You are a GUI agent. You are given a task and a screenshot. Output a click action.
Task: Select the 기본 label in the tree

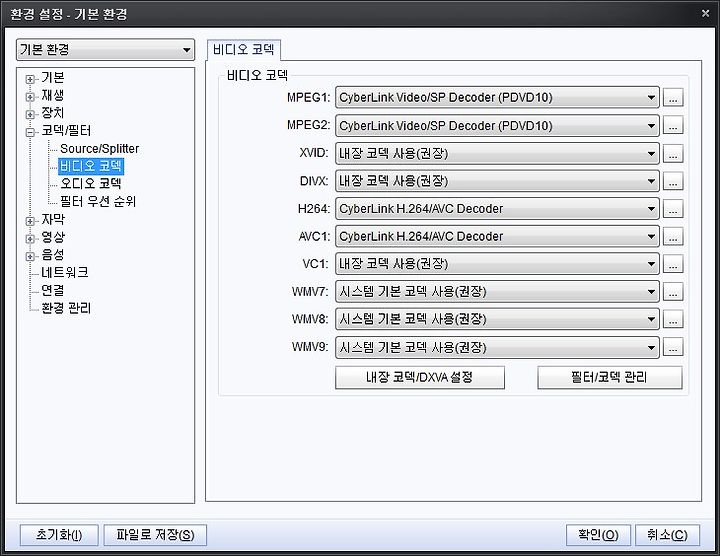click(x=53, y=78)
